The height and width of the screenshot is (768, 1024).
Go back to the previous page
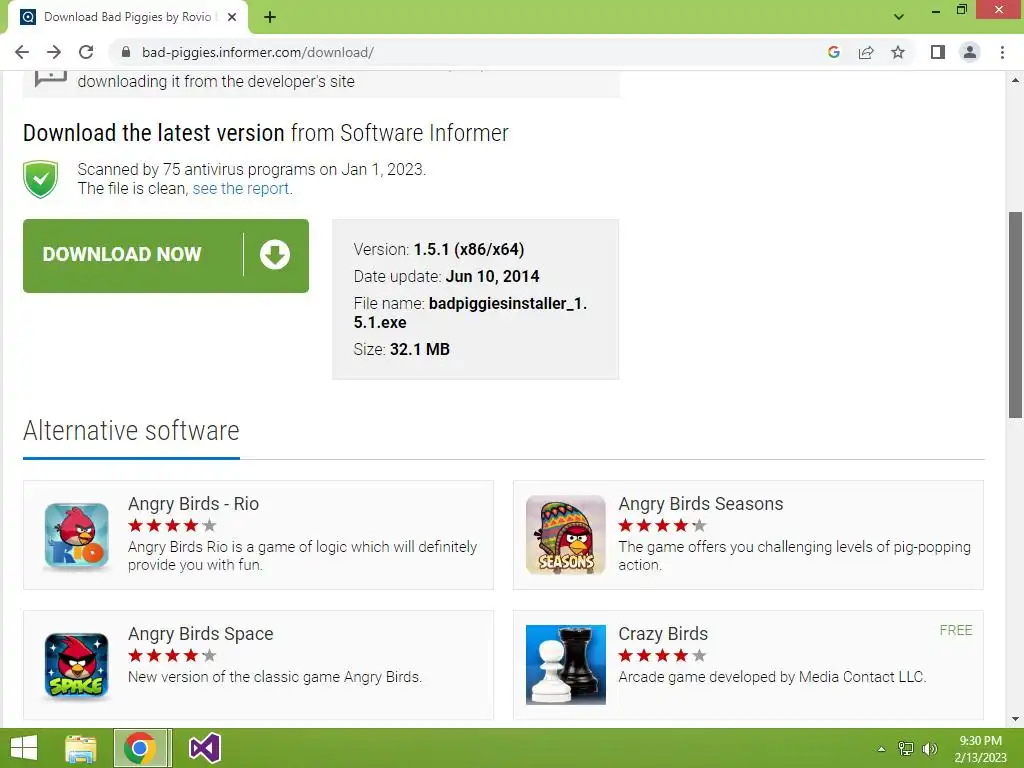click(x=22, y=52)
